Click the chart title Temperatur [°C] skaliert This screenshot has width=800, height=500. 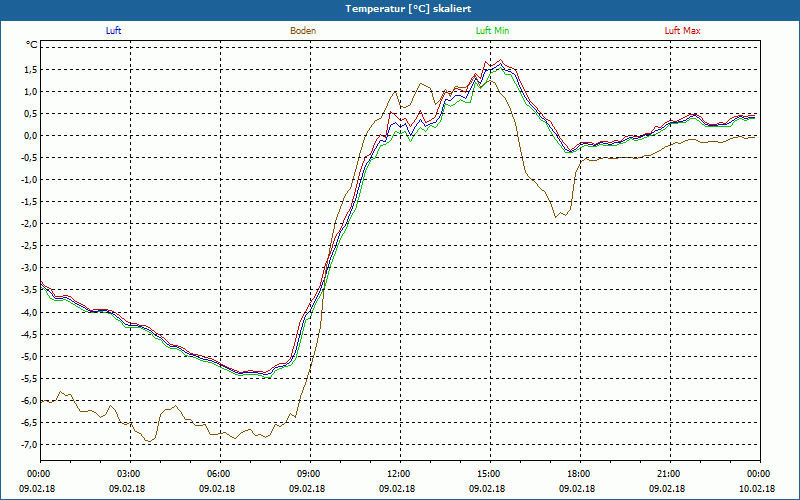tap(408, 9)
